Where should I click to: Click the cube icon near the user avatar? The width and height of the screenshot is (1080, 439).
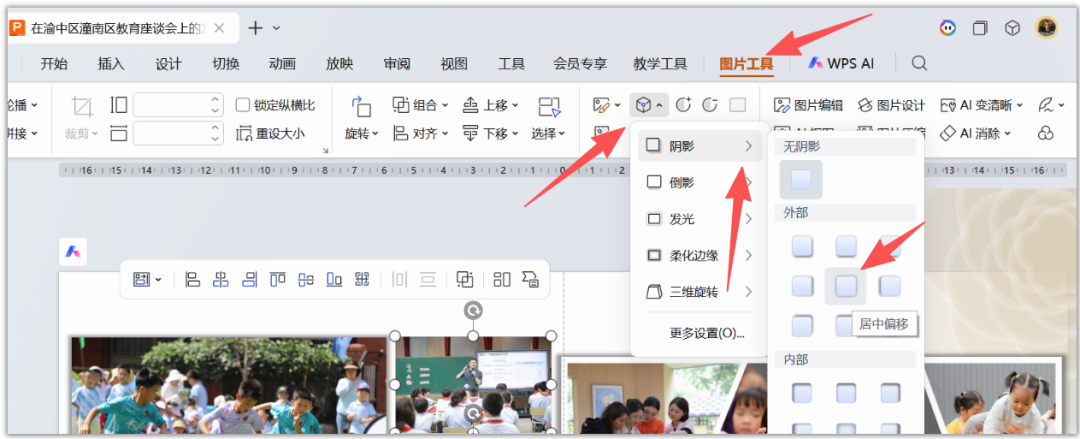(1012, 28)
